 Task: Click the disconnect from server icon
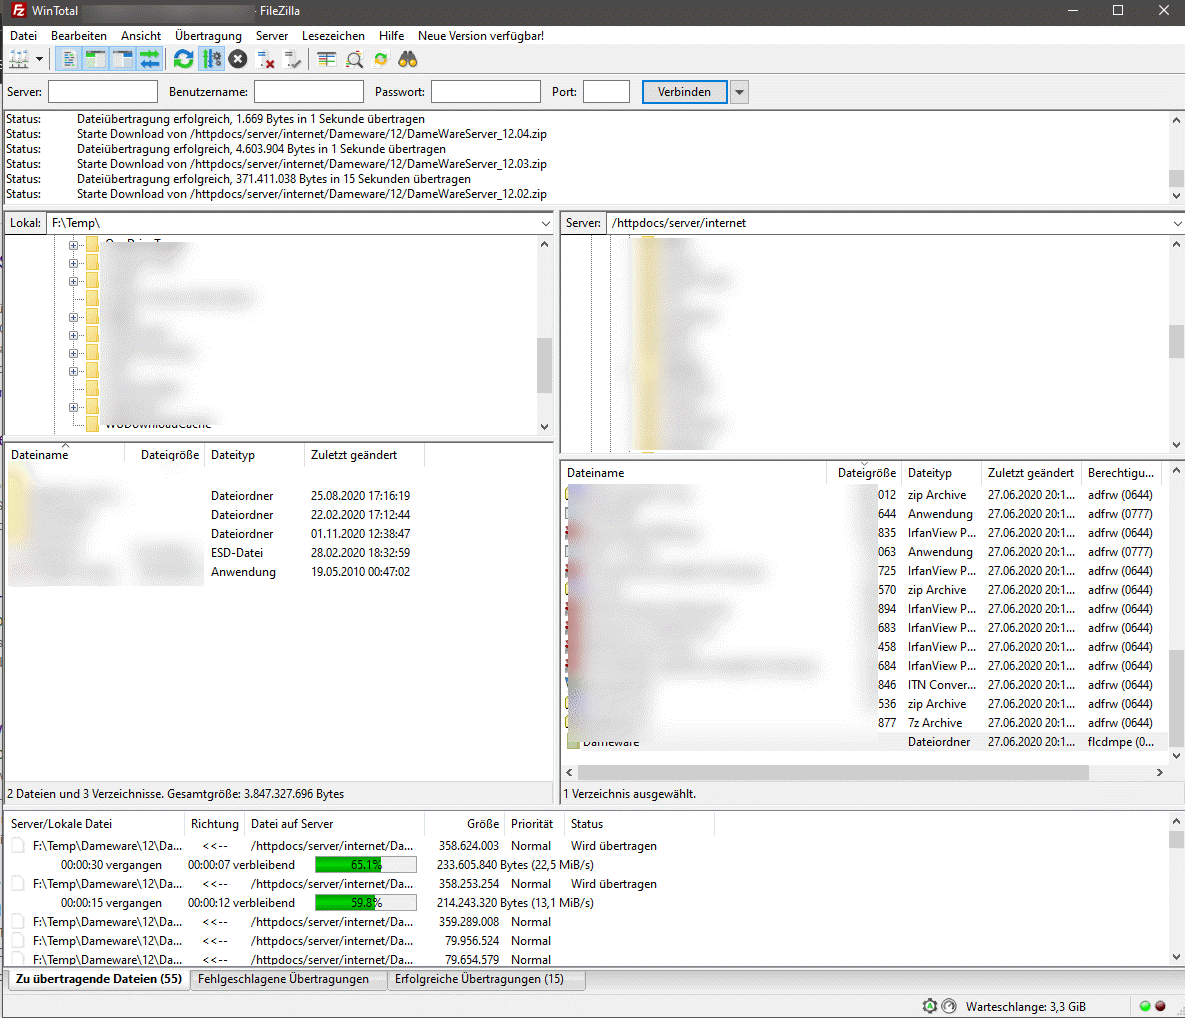click(266, 60)
